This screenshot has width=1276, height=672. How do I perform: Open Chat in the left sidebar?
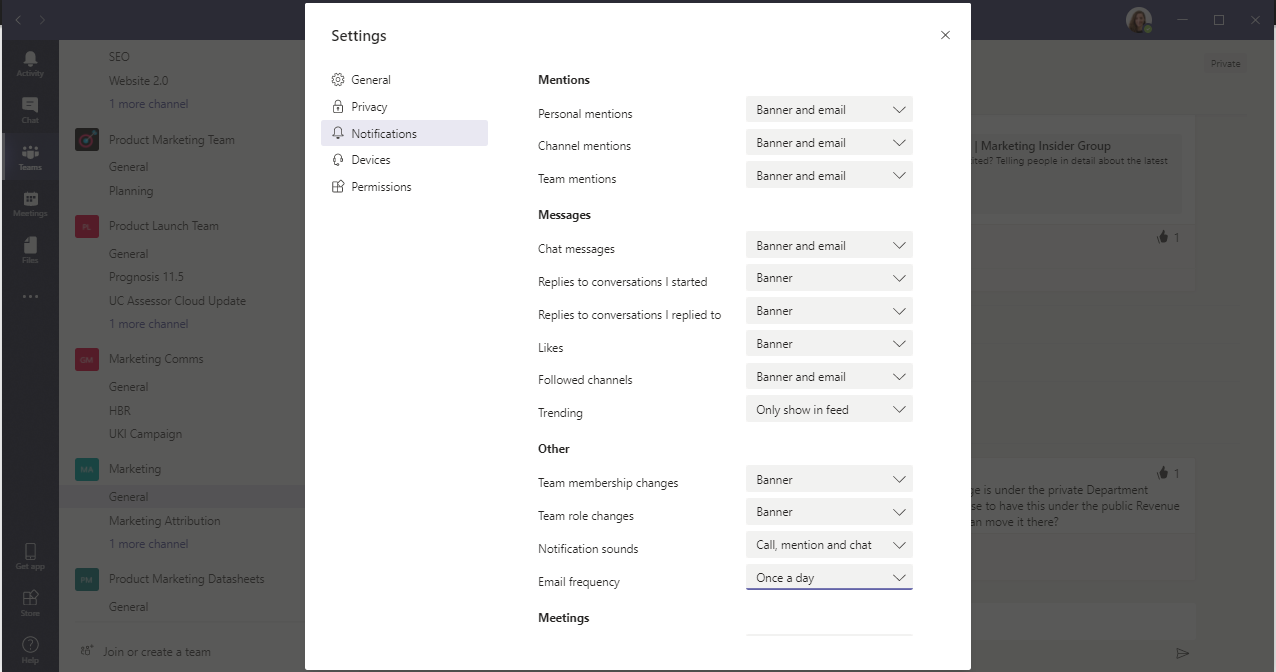click(x=30, y=109)
